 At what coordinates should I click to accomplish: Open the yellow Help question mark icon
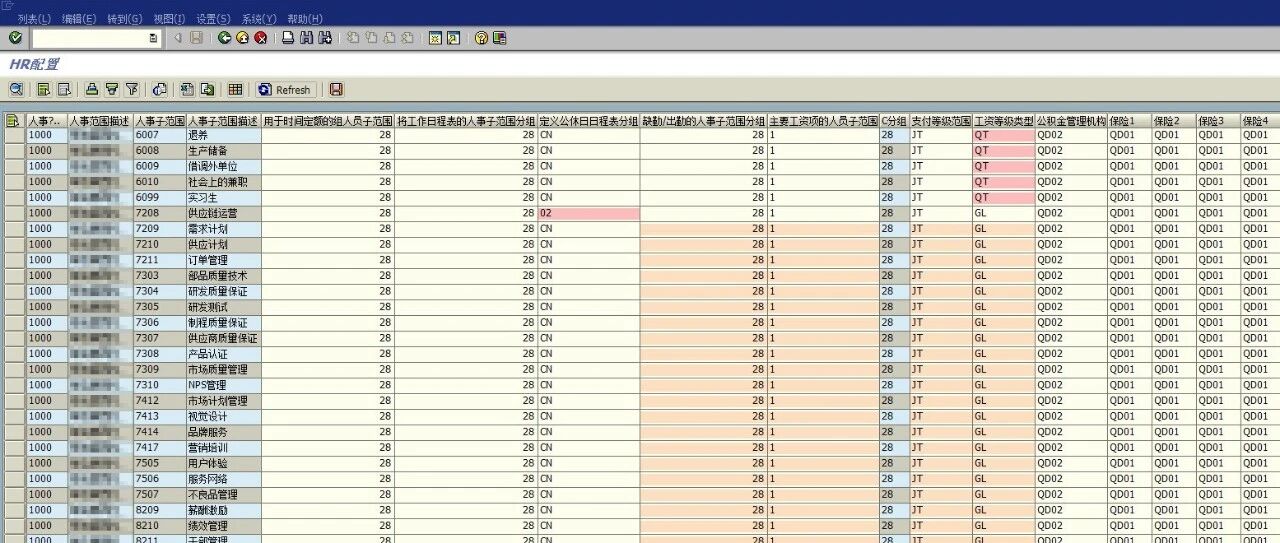click(481, 38)
